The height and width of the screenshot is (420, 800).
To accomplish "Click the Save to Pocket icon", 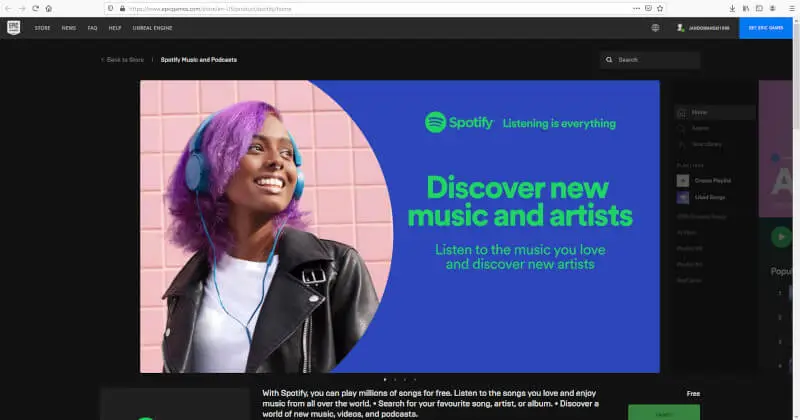I will coord(648,9).
